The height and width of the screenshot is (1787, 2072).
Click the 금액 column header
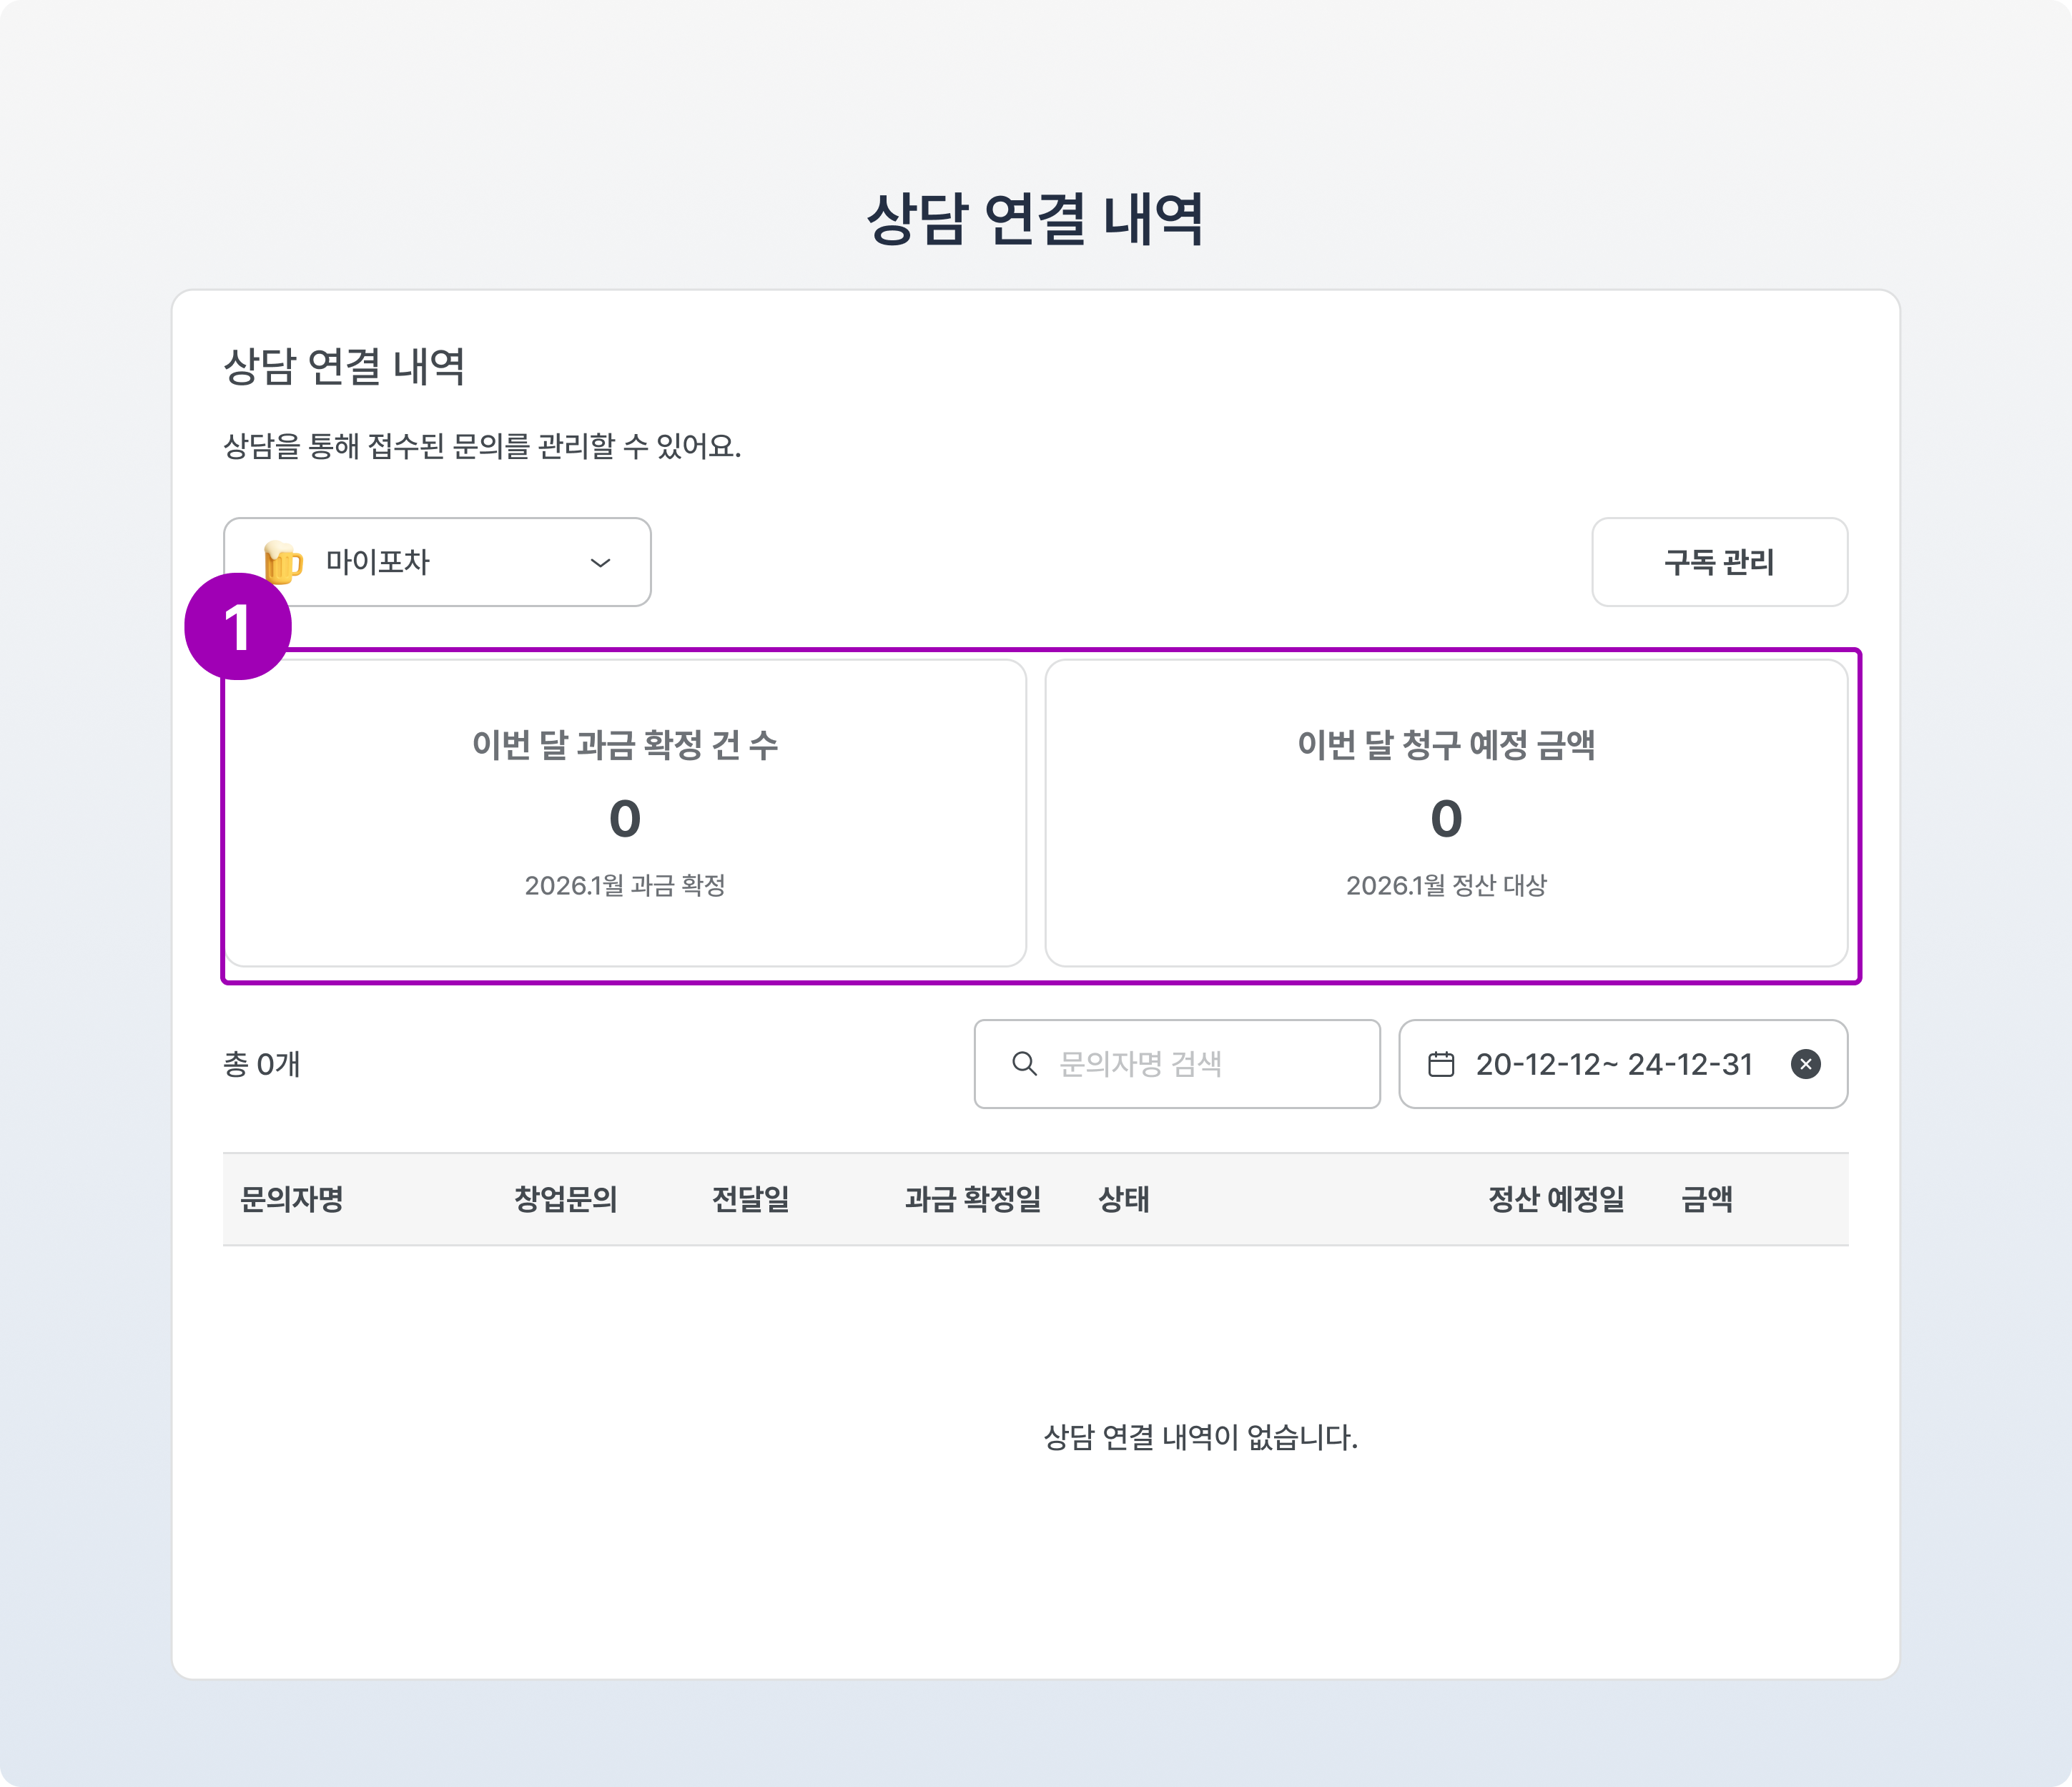[x=1706, y=1199]
